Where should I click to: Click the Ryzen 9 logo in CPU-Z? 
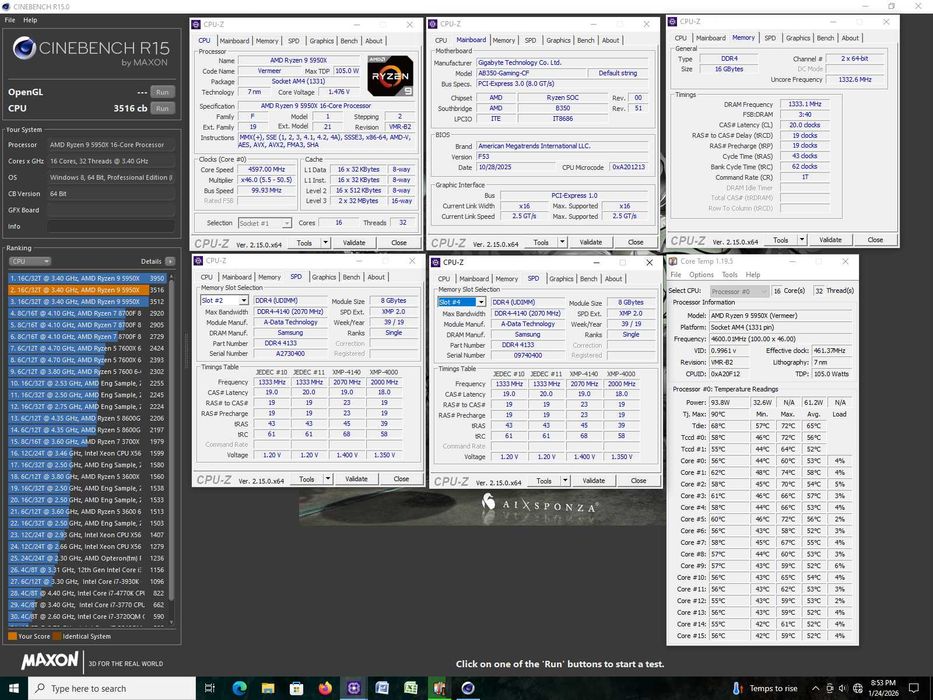pos(390,76)
